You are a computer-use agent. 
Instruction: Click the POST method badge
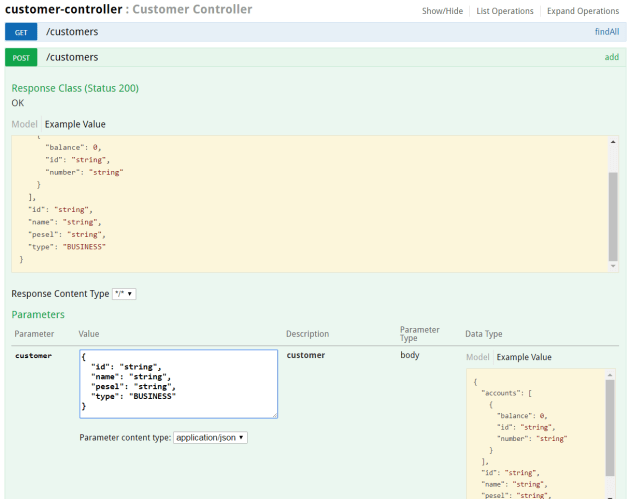21,58
